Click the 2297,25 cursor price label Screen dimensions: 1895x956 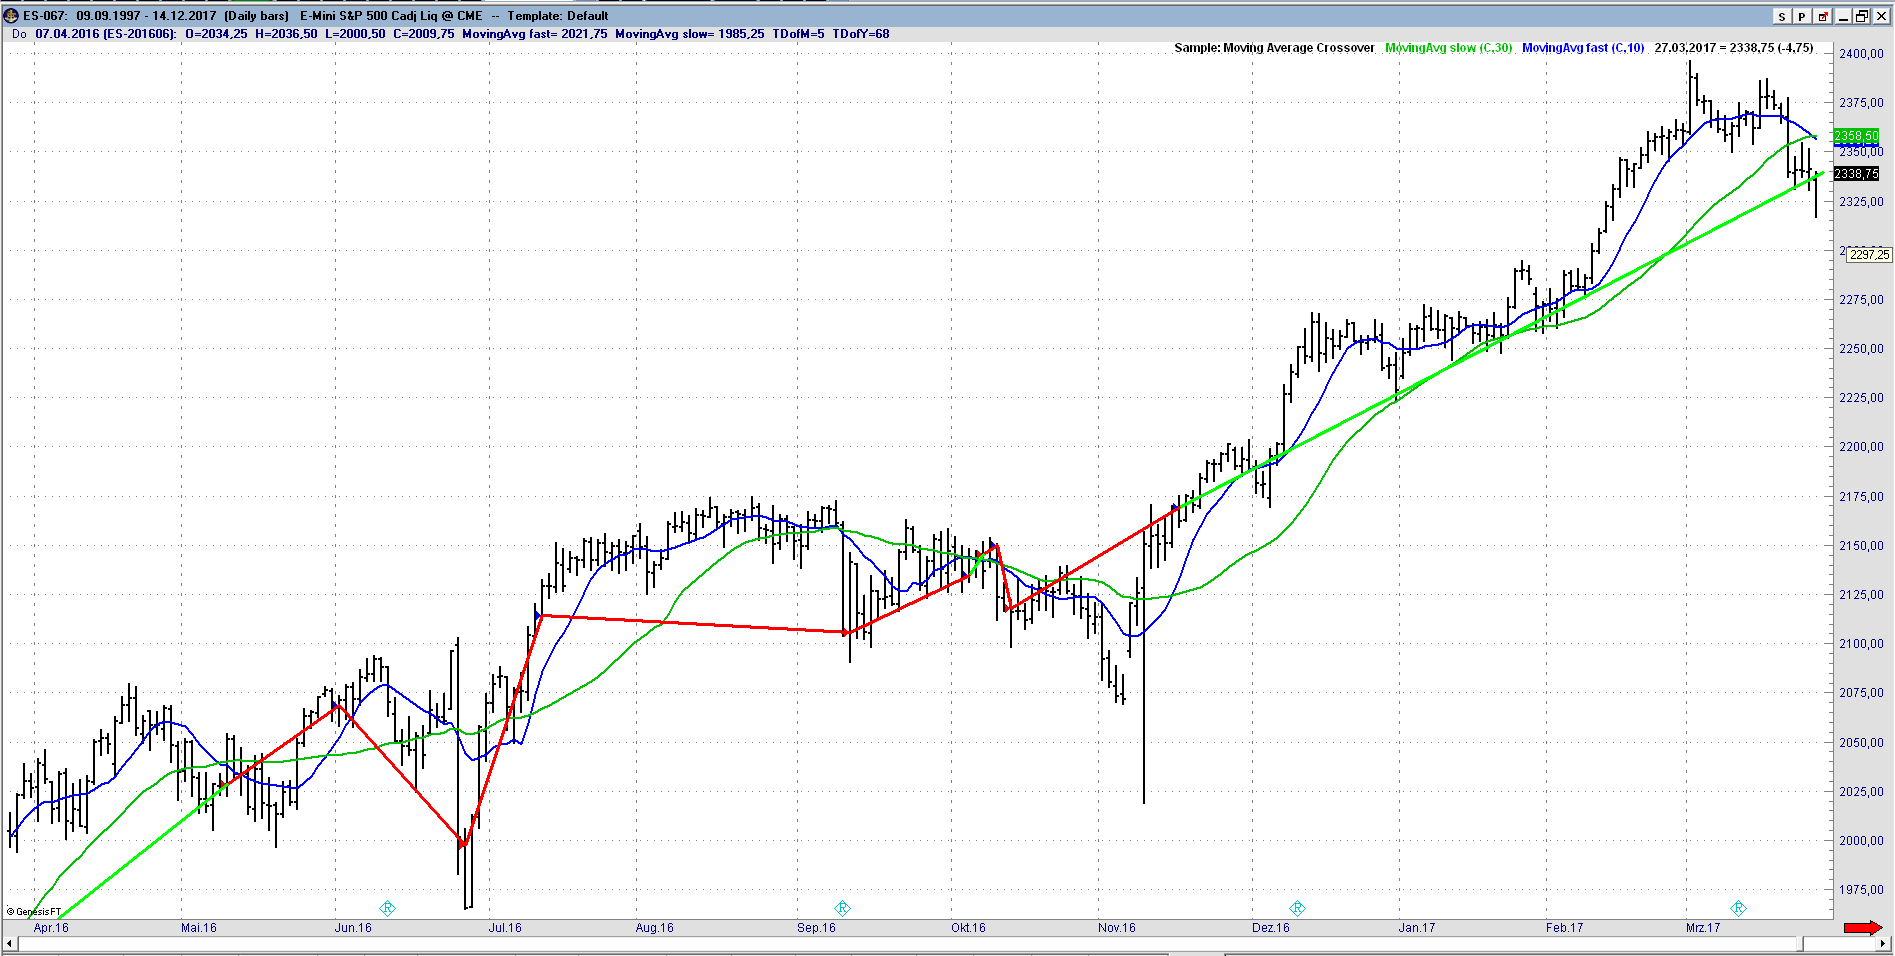tap(1868, 255)
